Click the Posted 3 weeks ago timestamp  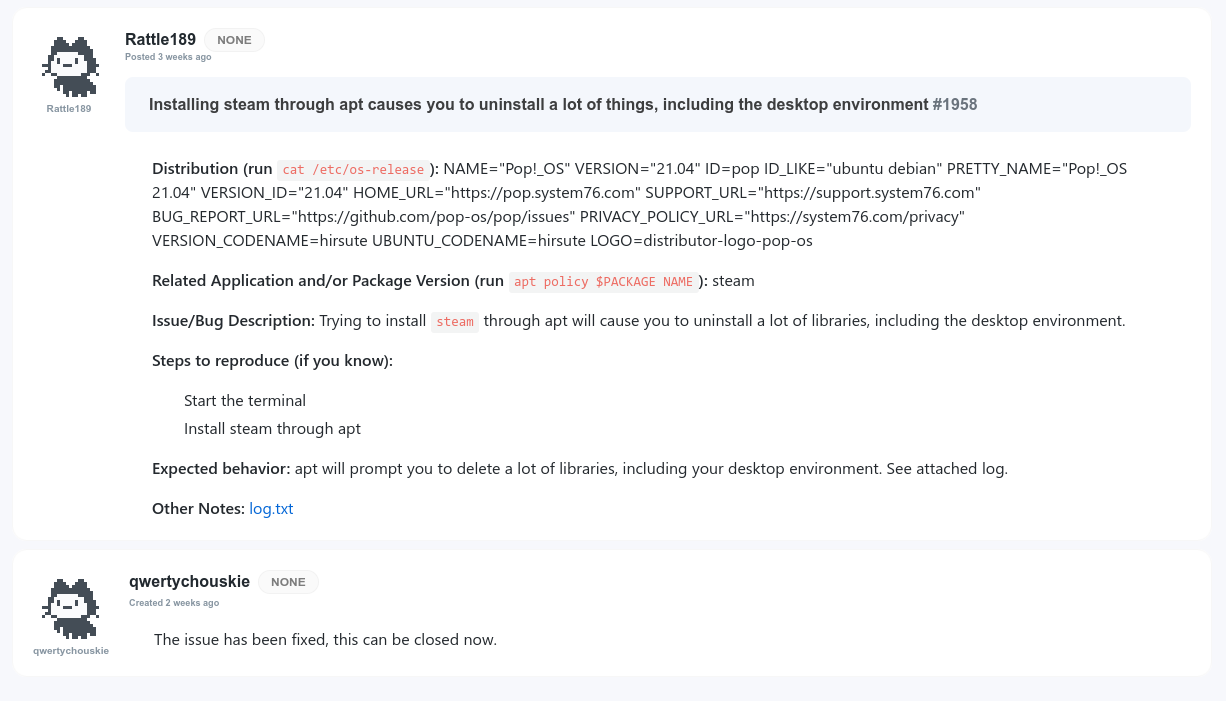[x=168, y=57]
